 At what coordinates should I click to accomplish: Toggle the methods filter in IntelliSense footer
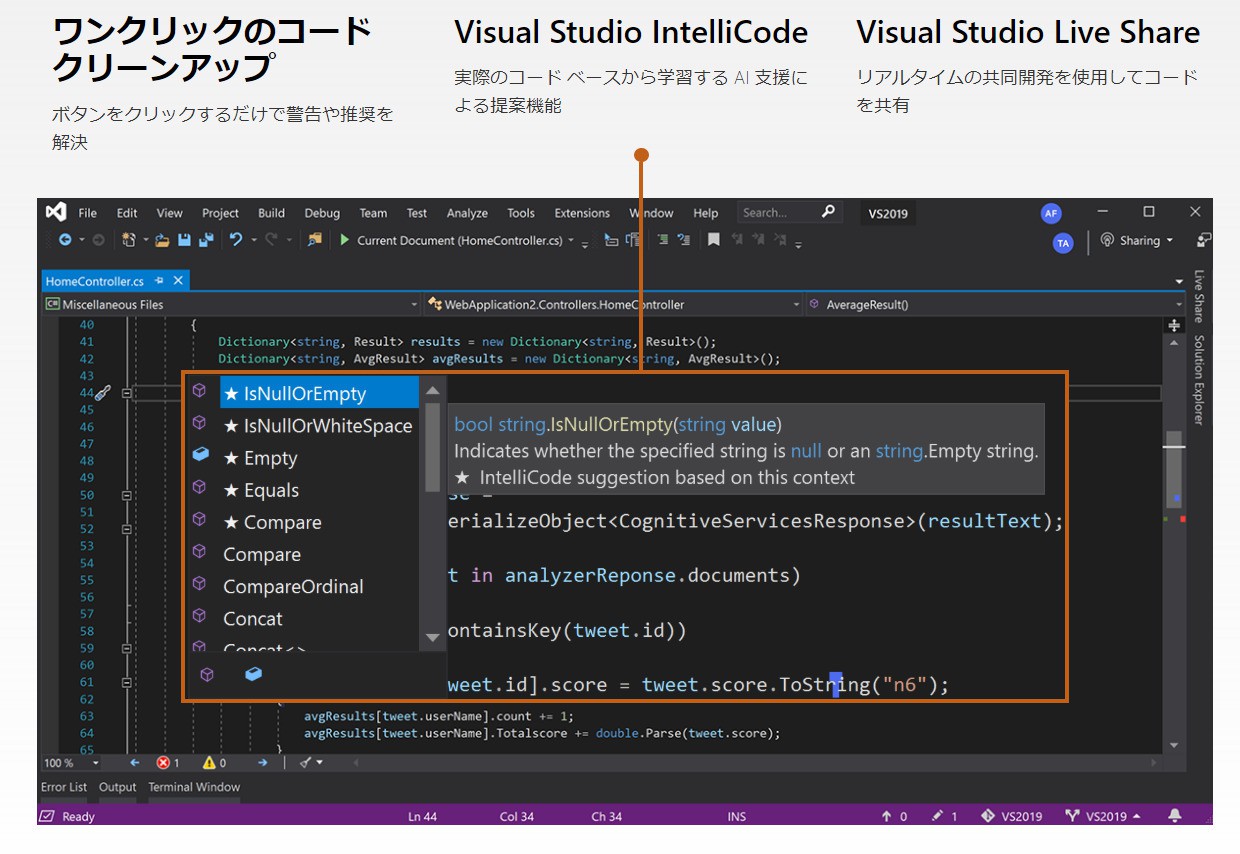tap(207, 675)
